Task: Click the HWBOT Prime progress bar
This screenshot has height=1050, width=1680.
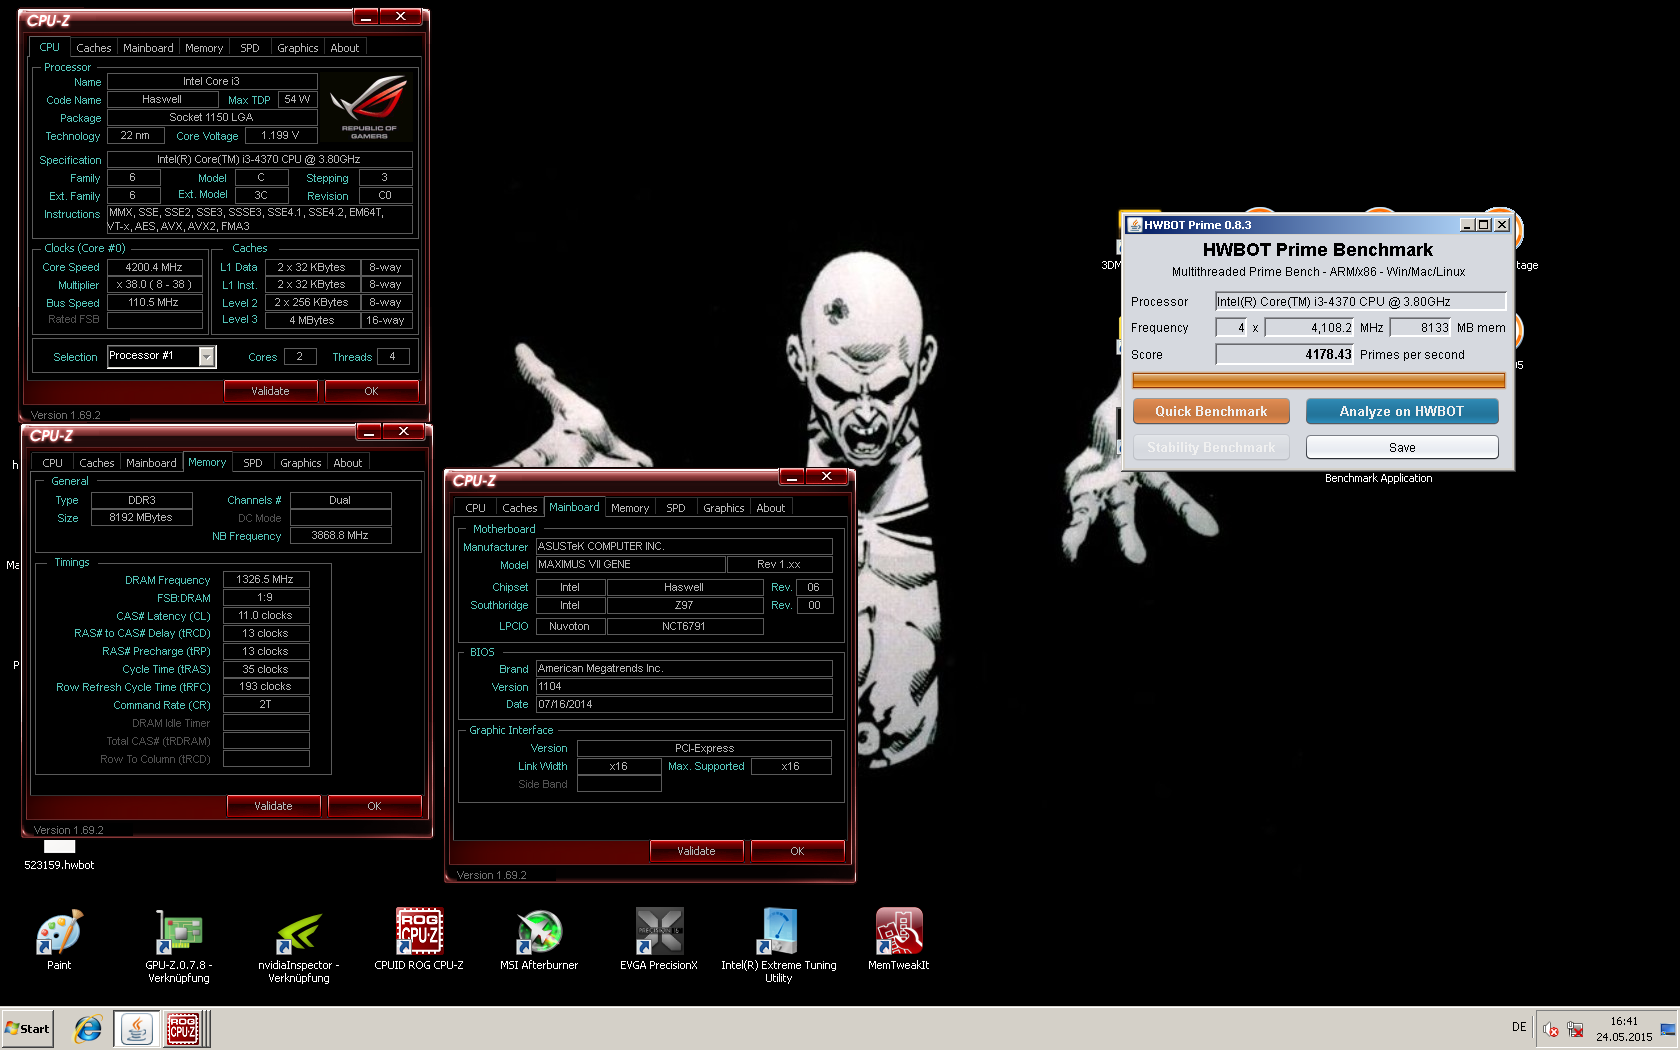Action: 1318,380
